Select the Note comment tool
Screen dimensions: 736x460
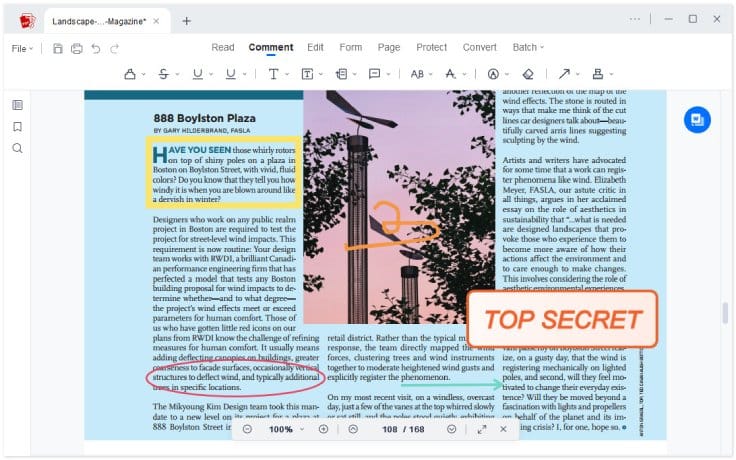tap(374, 74)
